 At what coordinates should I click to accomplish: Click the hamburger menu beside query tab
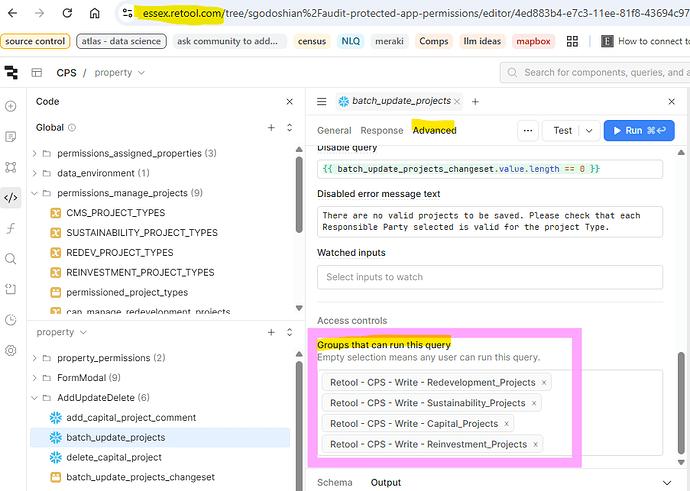pyautogui.click(x=322, y=102)
